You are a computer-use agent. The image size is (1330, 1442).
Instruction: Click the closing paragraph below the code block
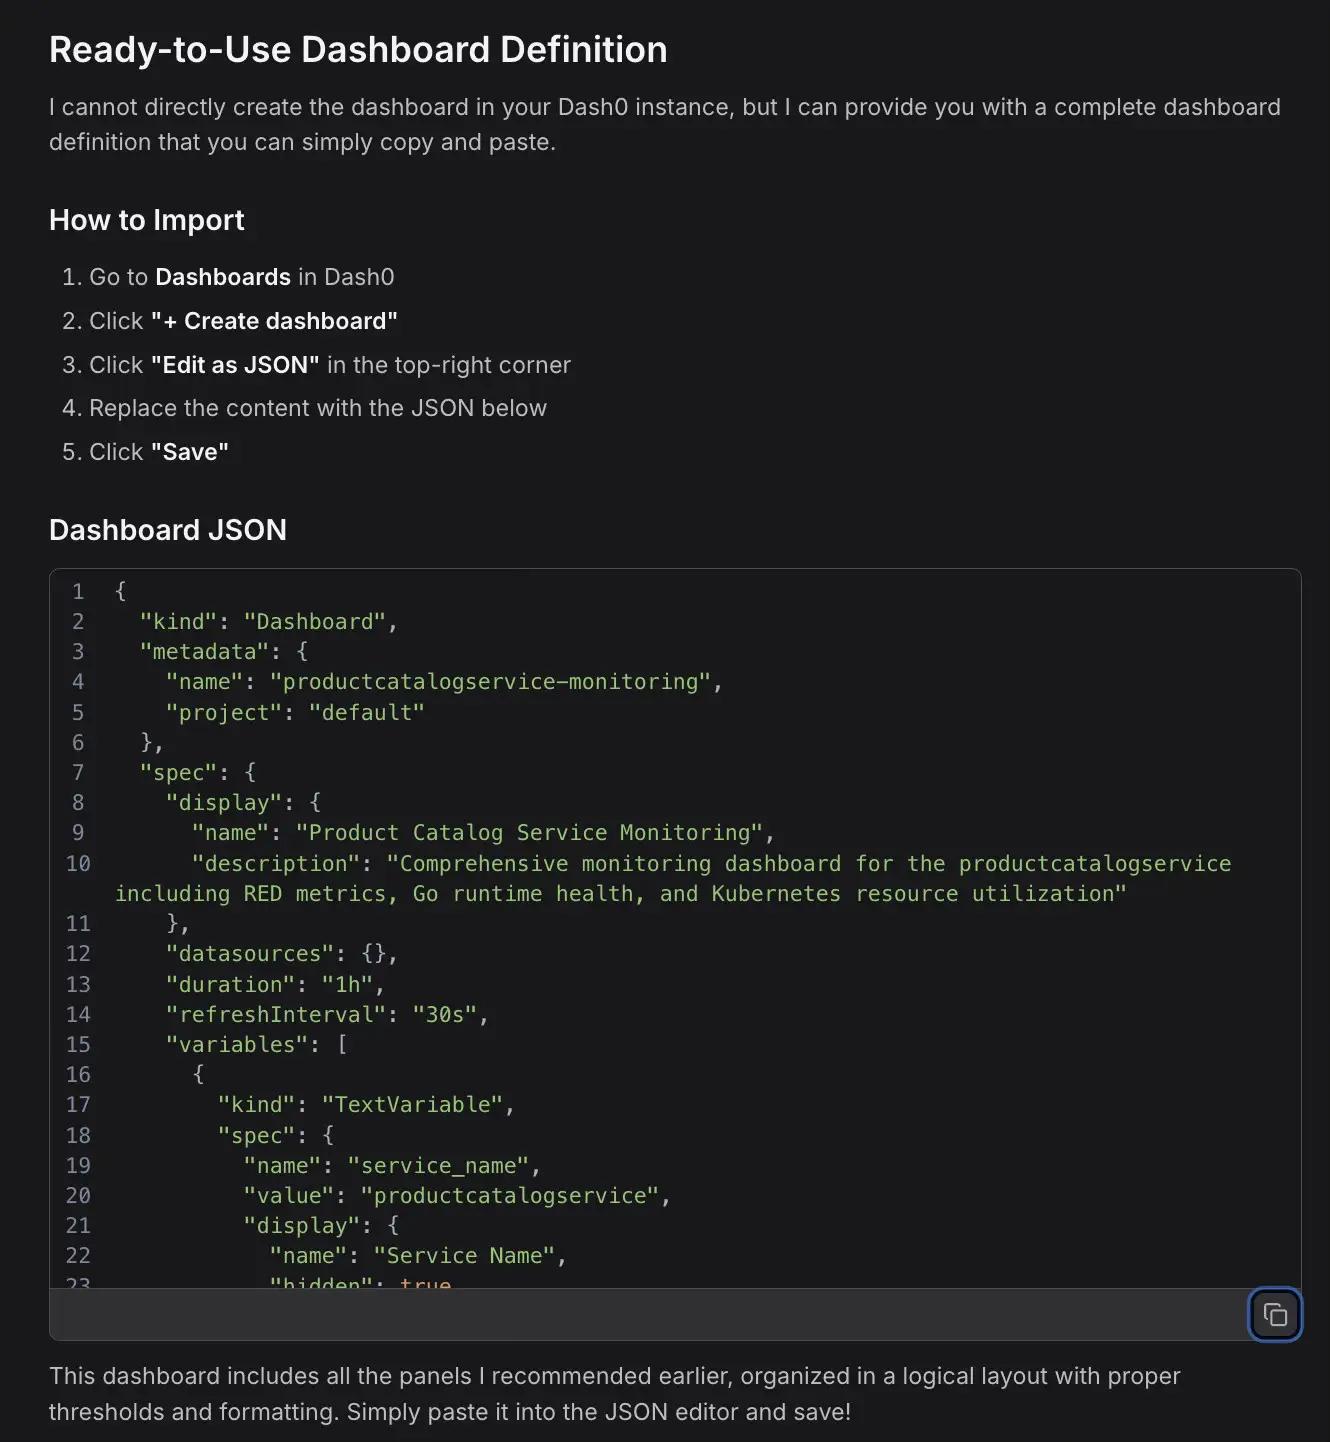[x=614, y=1393]
